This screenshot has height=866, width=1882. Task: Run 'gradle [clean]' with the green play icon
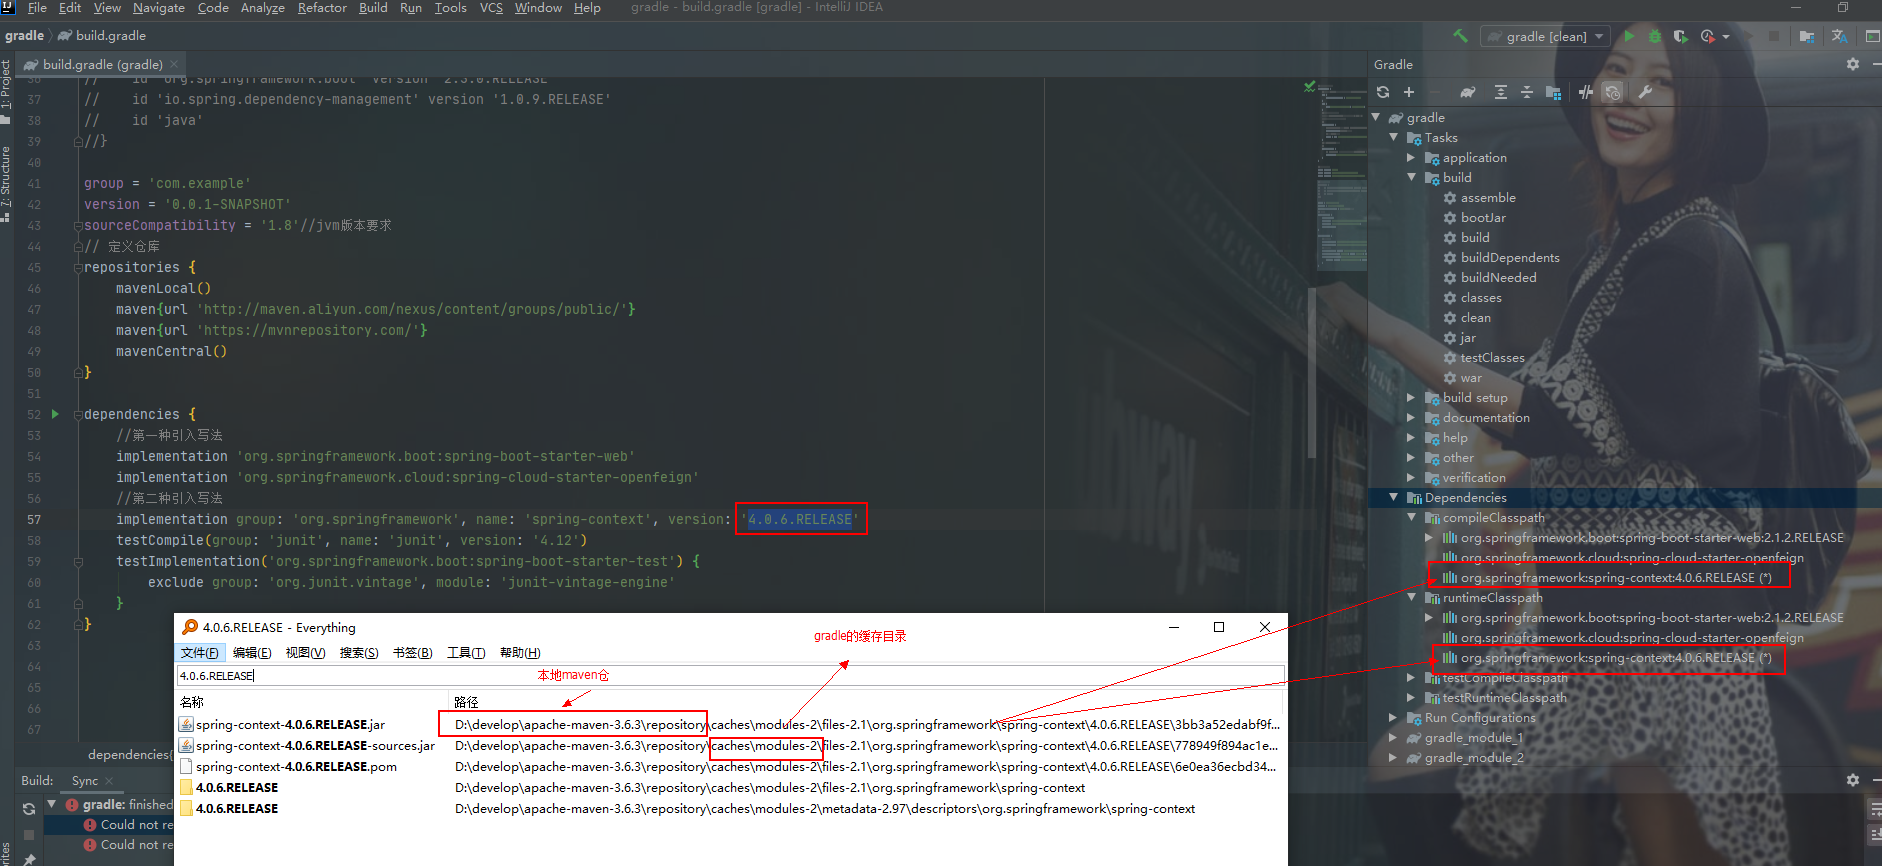(x=1629, y=36)
